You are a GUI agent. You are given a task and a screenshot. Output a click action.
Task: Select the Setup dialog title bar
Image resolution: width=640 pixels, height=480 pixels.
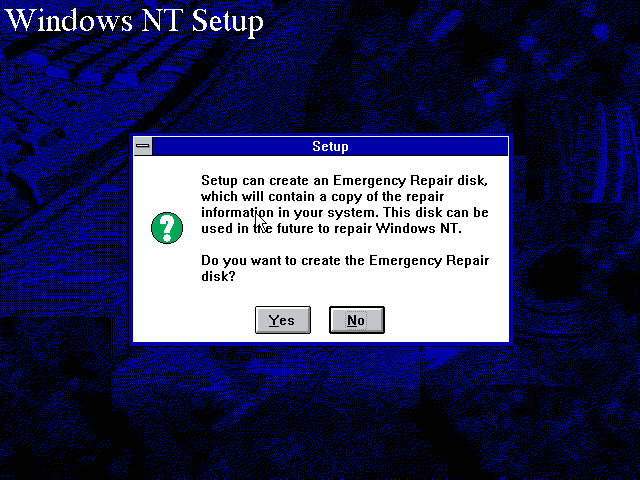click(x=330, y=146)
